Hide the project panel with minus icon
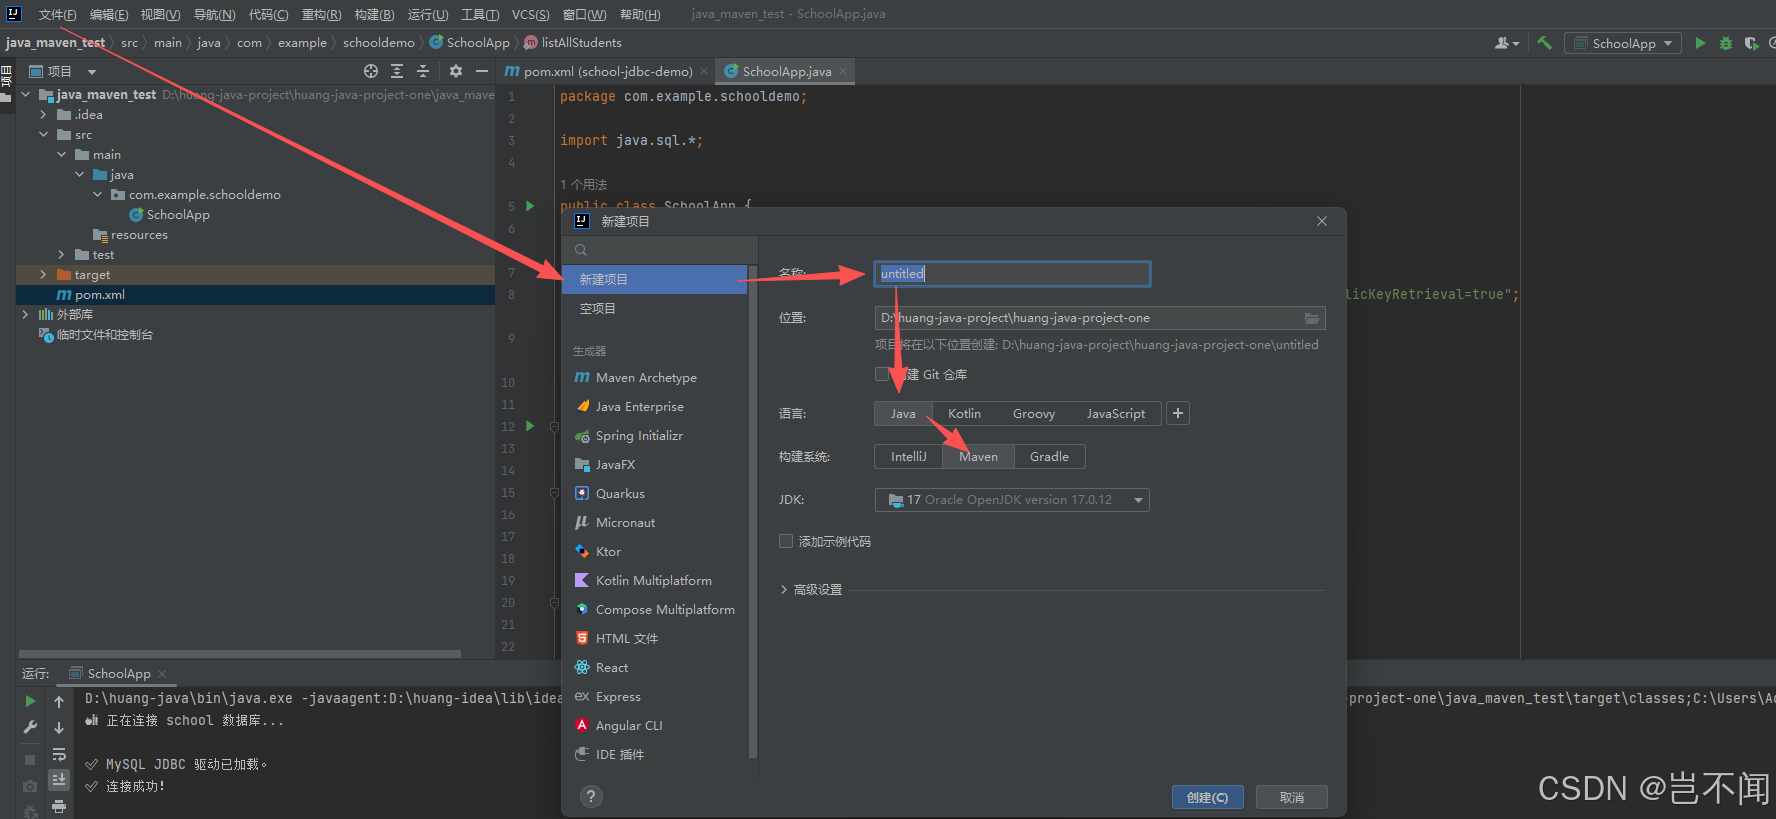 tap(482, 71)
